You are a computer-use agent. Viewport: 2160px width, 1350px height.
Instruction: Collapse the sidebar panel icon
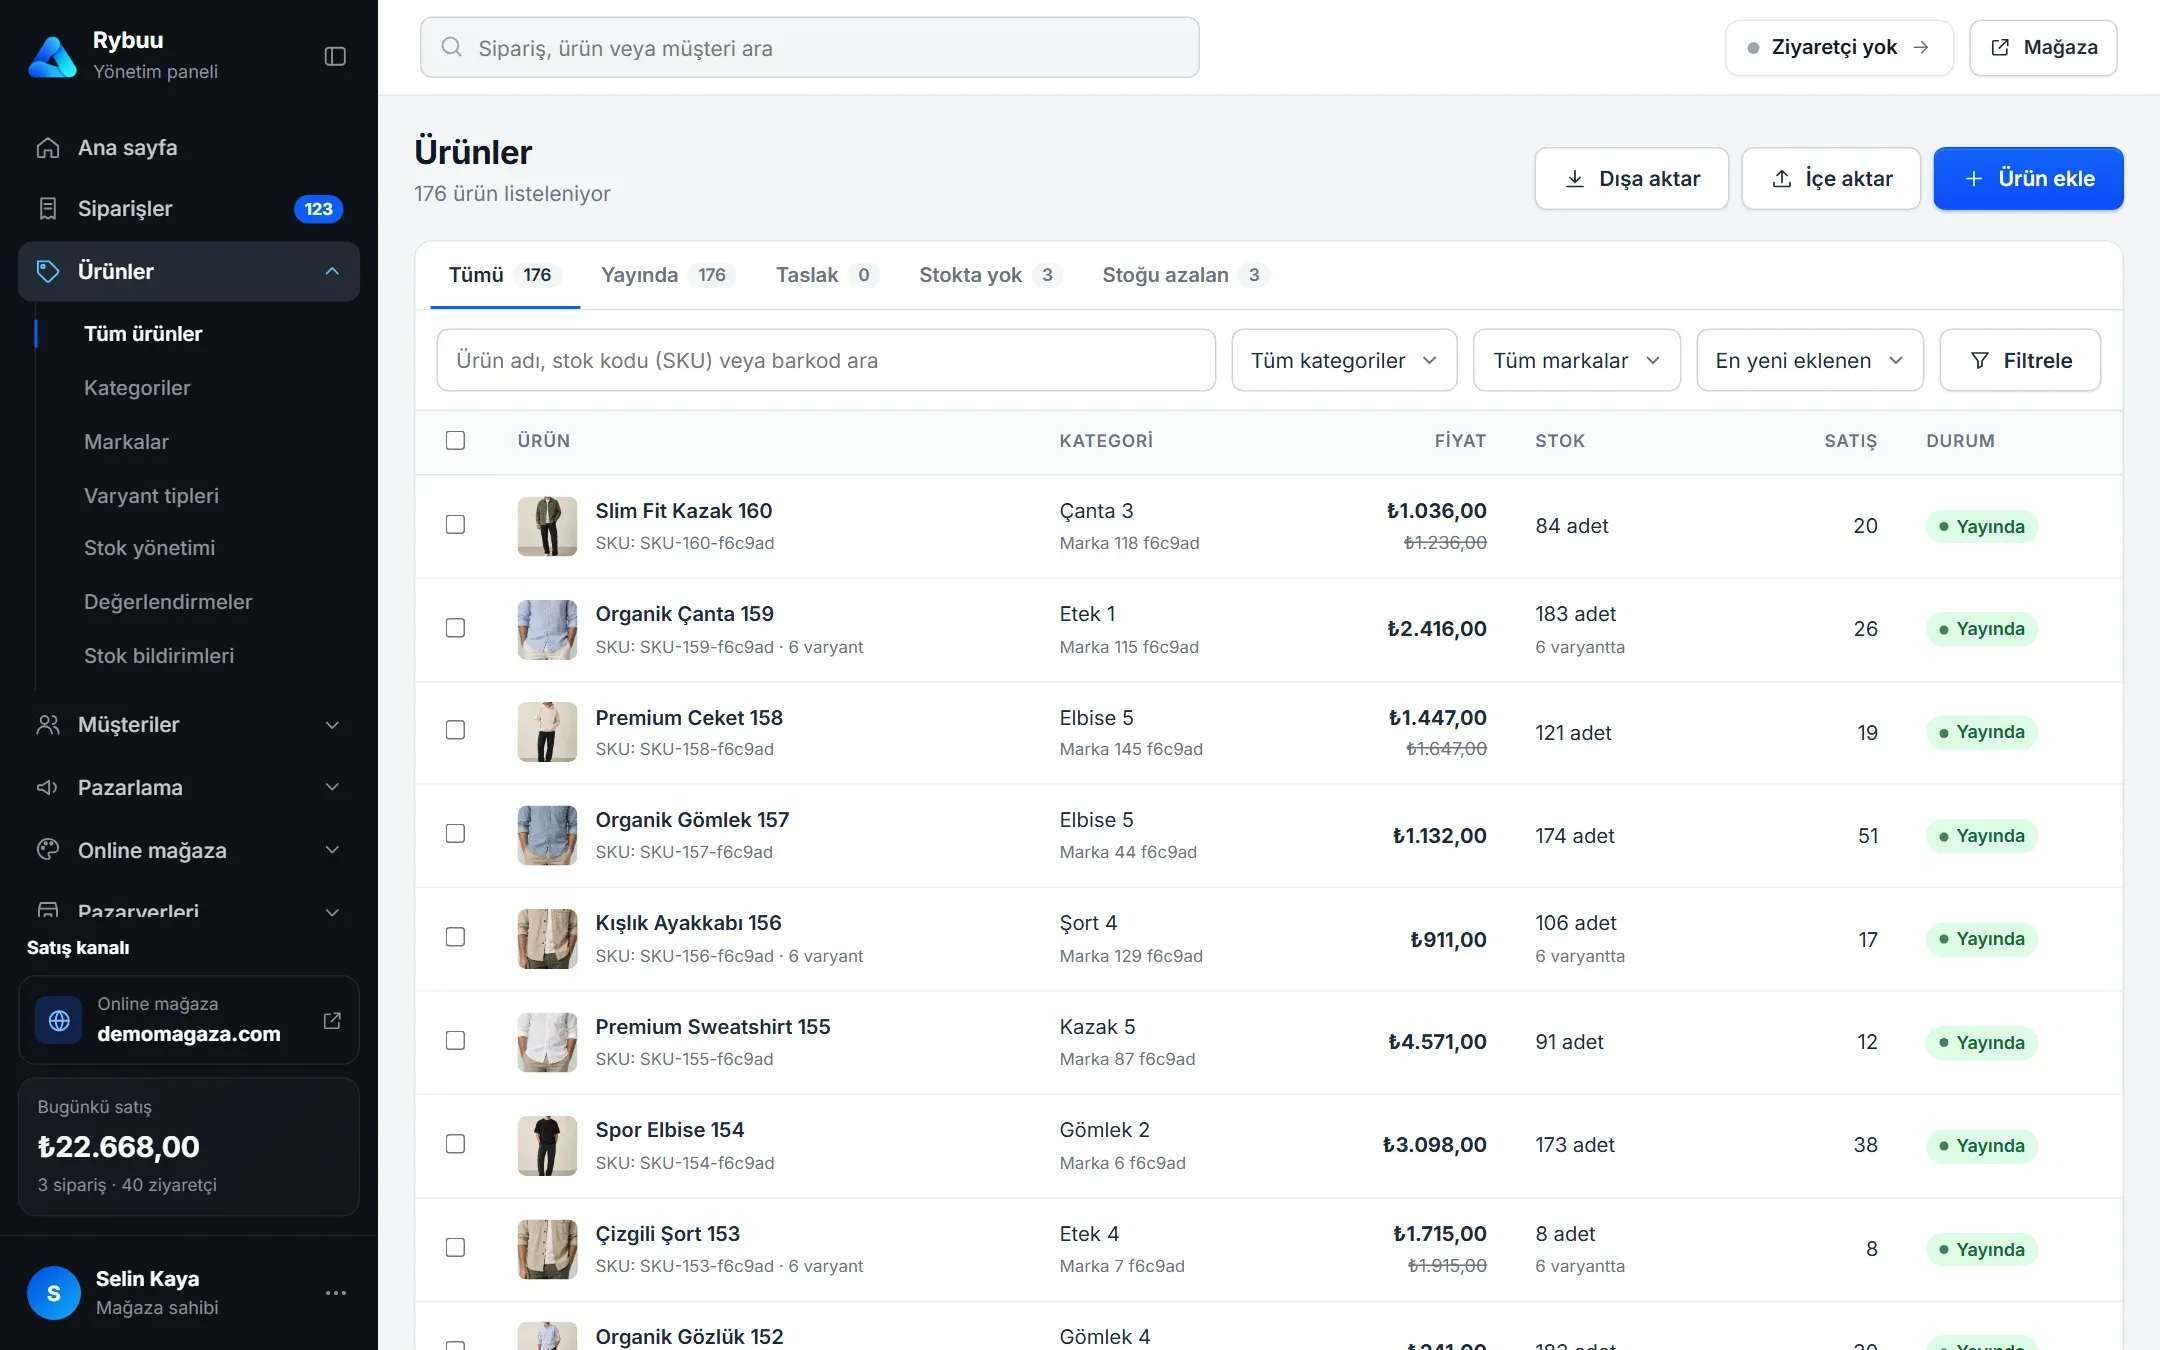pos(335,56)
